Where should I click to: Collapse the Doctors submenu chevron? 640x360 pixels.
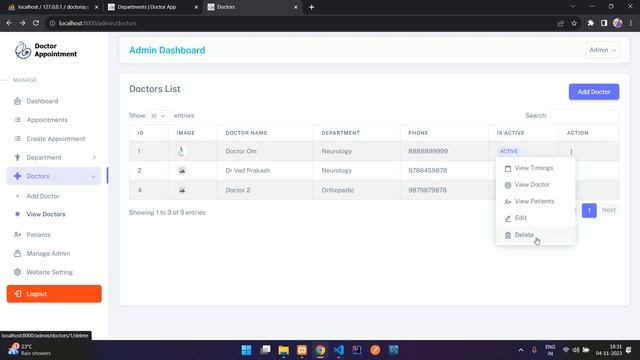click(x=93, y=176)
